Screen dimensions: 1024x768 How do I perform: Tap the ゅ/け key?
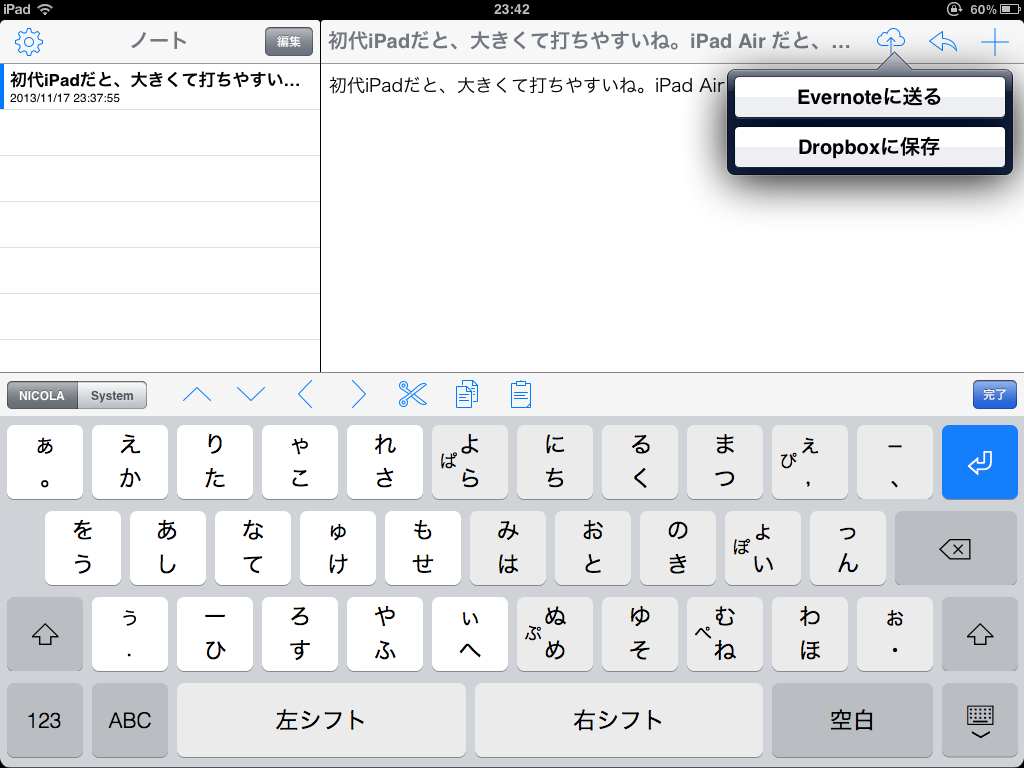(338, 548)
